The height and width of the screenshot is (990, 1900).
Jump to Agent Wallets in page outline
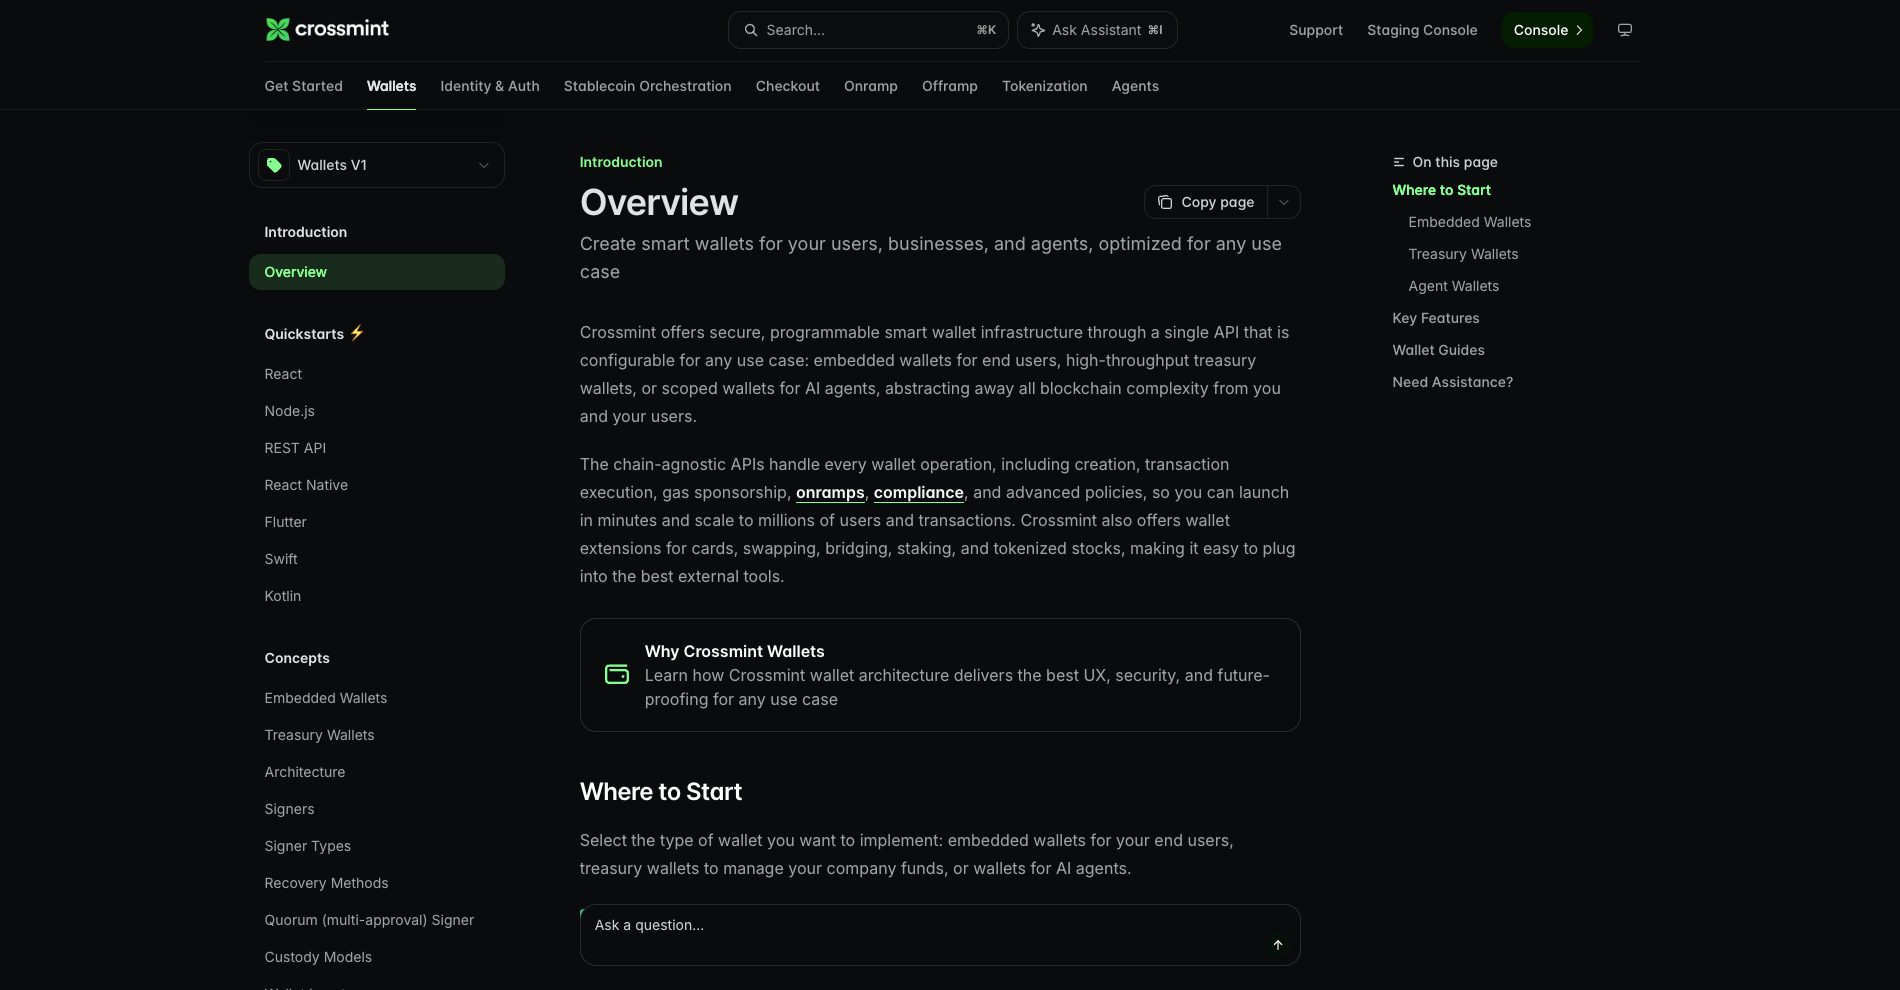[1453, 286]
